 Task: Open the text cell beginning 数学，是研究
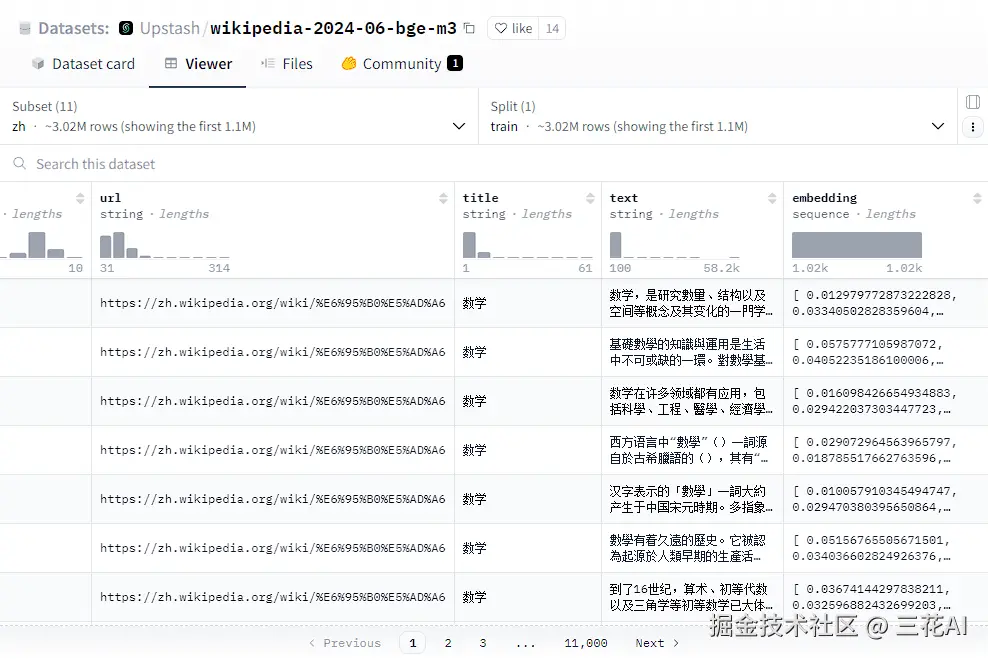point(692,303)
